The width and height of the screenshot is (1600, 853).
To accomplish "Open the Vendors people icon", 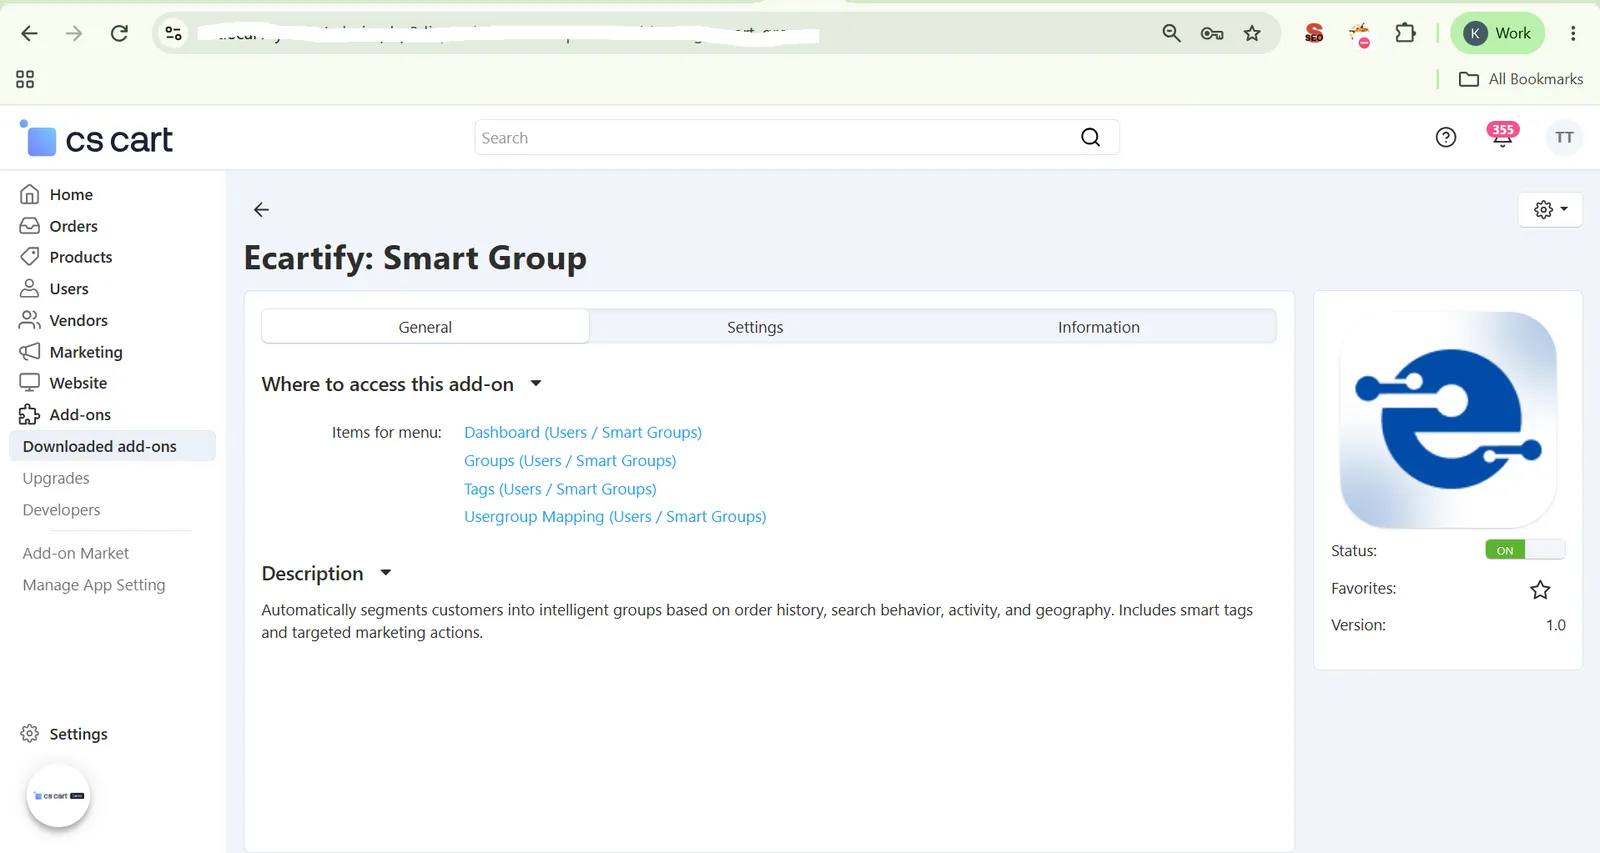I will (30, 320).
